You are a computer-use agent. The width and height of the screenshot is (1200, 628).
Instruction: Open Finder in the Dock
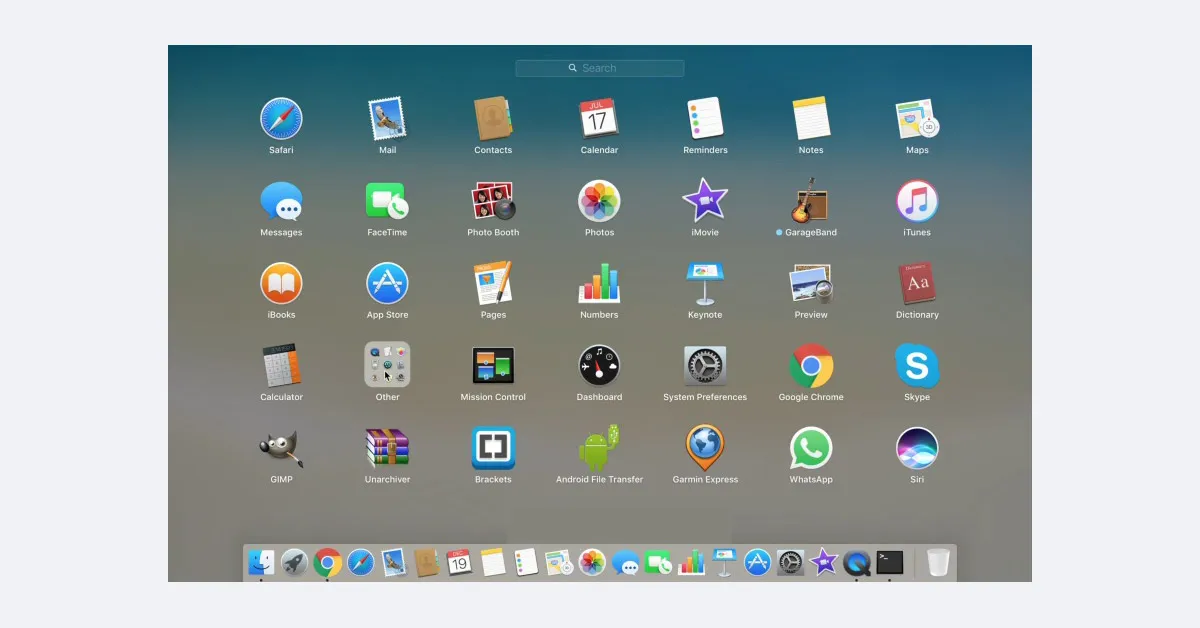pos(262,562)
